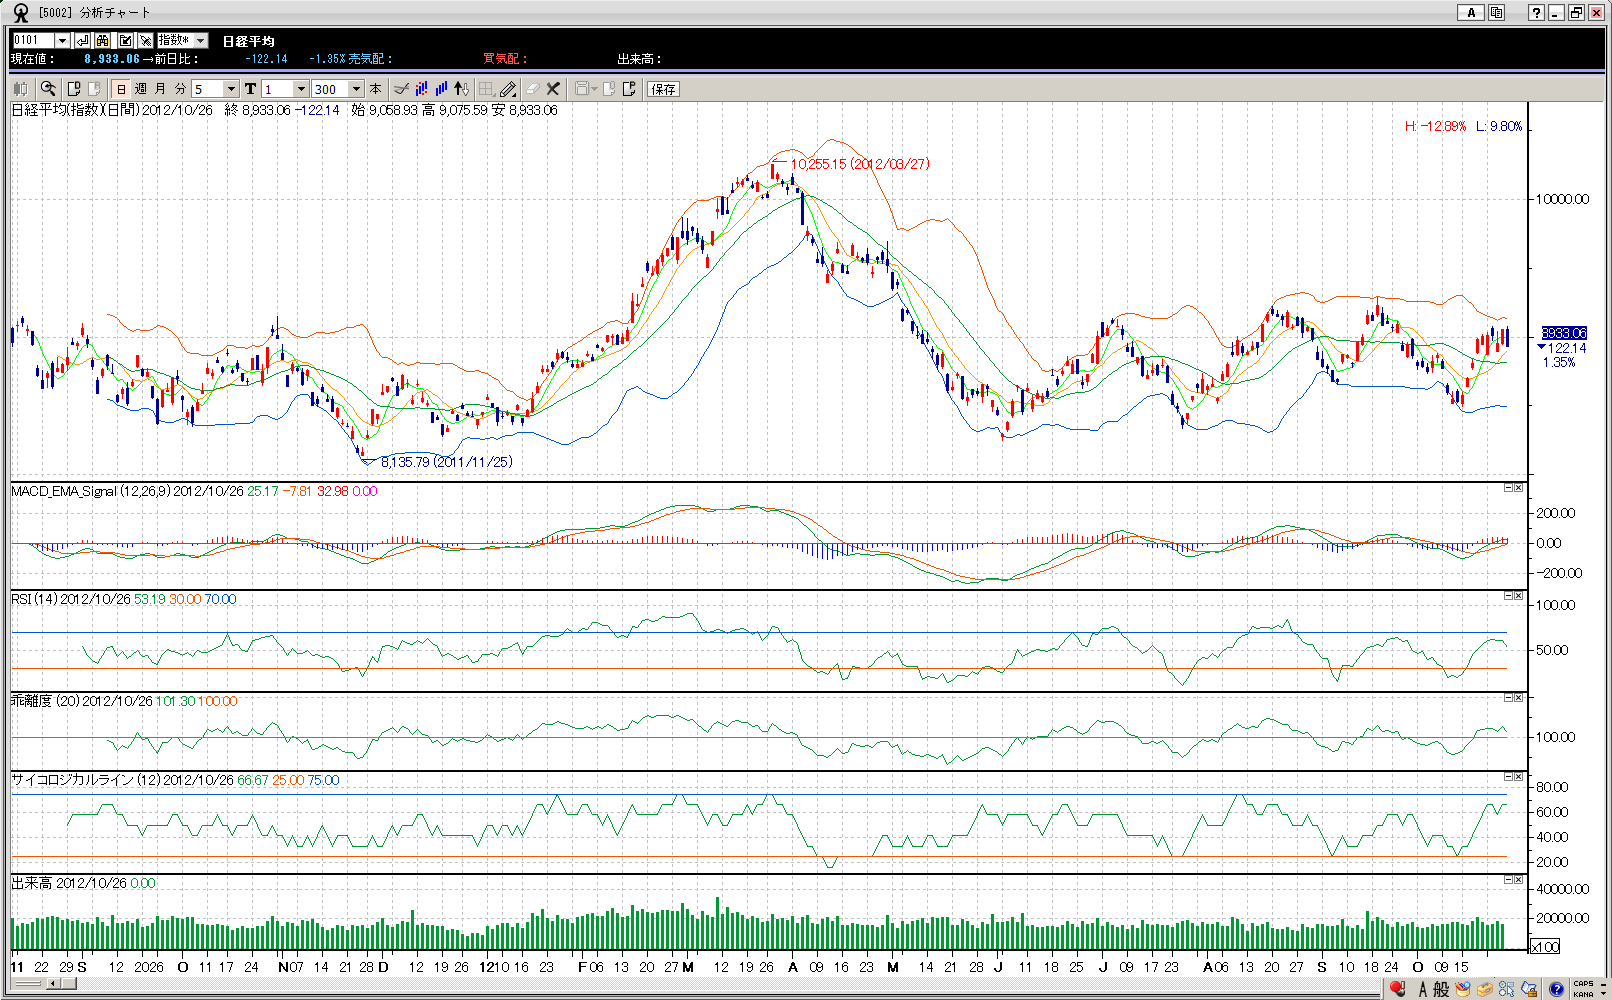Click the 保存 save button
The image size is (1612, 1000).
(x=663, y=89)
